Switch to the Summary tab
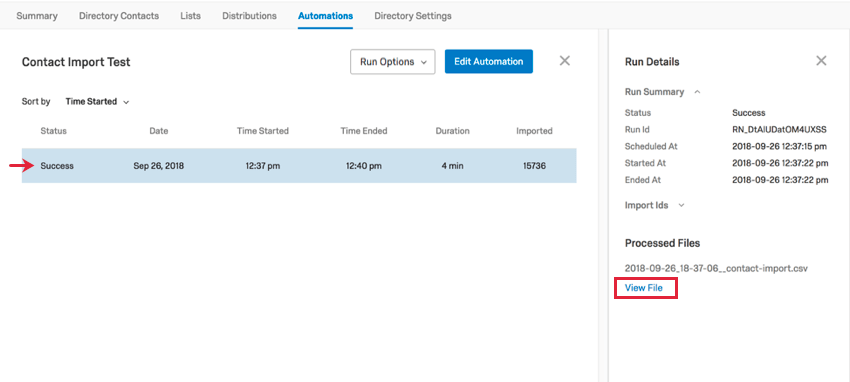 pyautogui.click(x=37, y=16)
